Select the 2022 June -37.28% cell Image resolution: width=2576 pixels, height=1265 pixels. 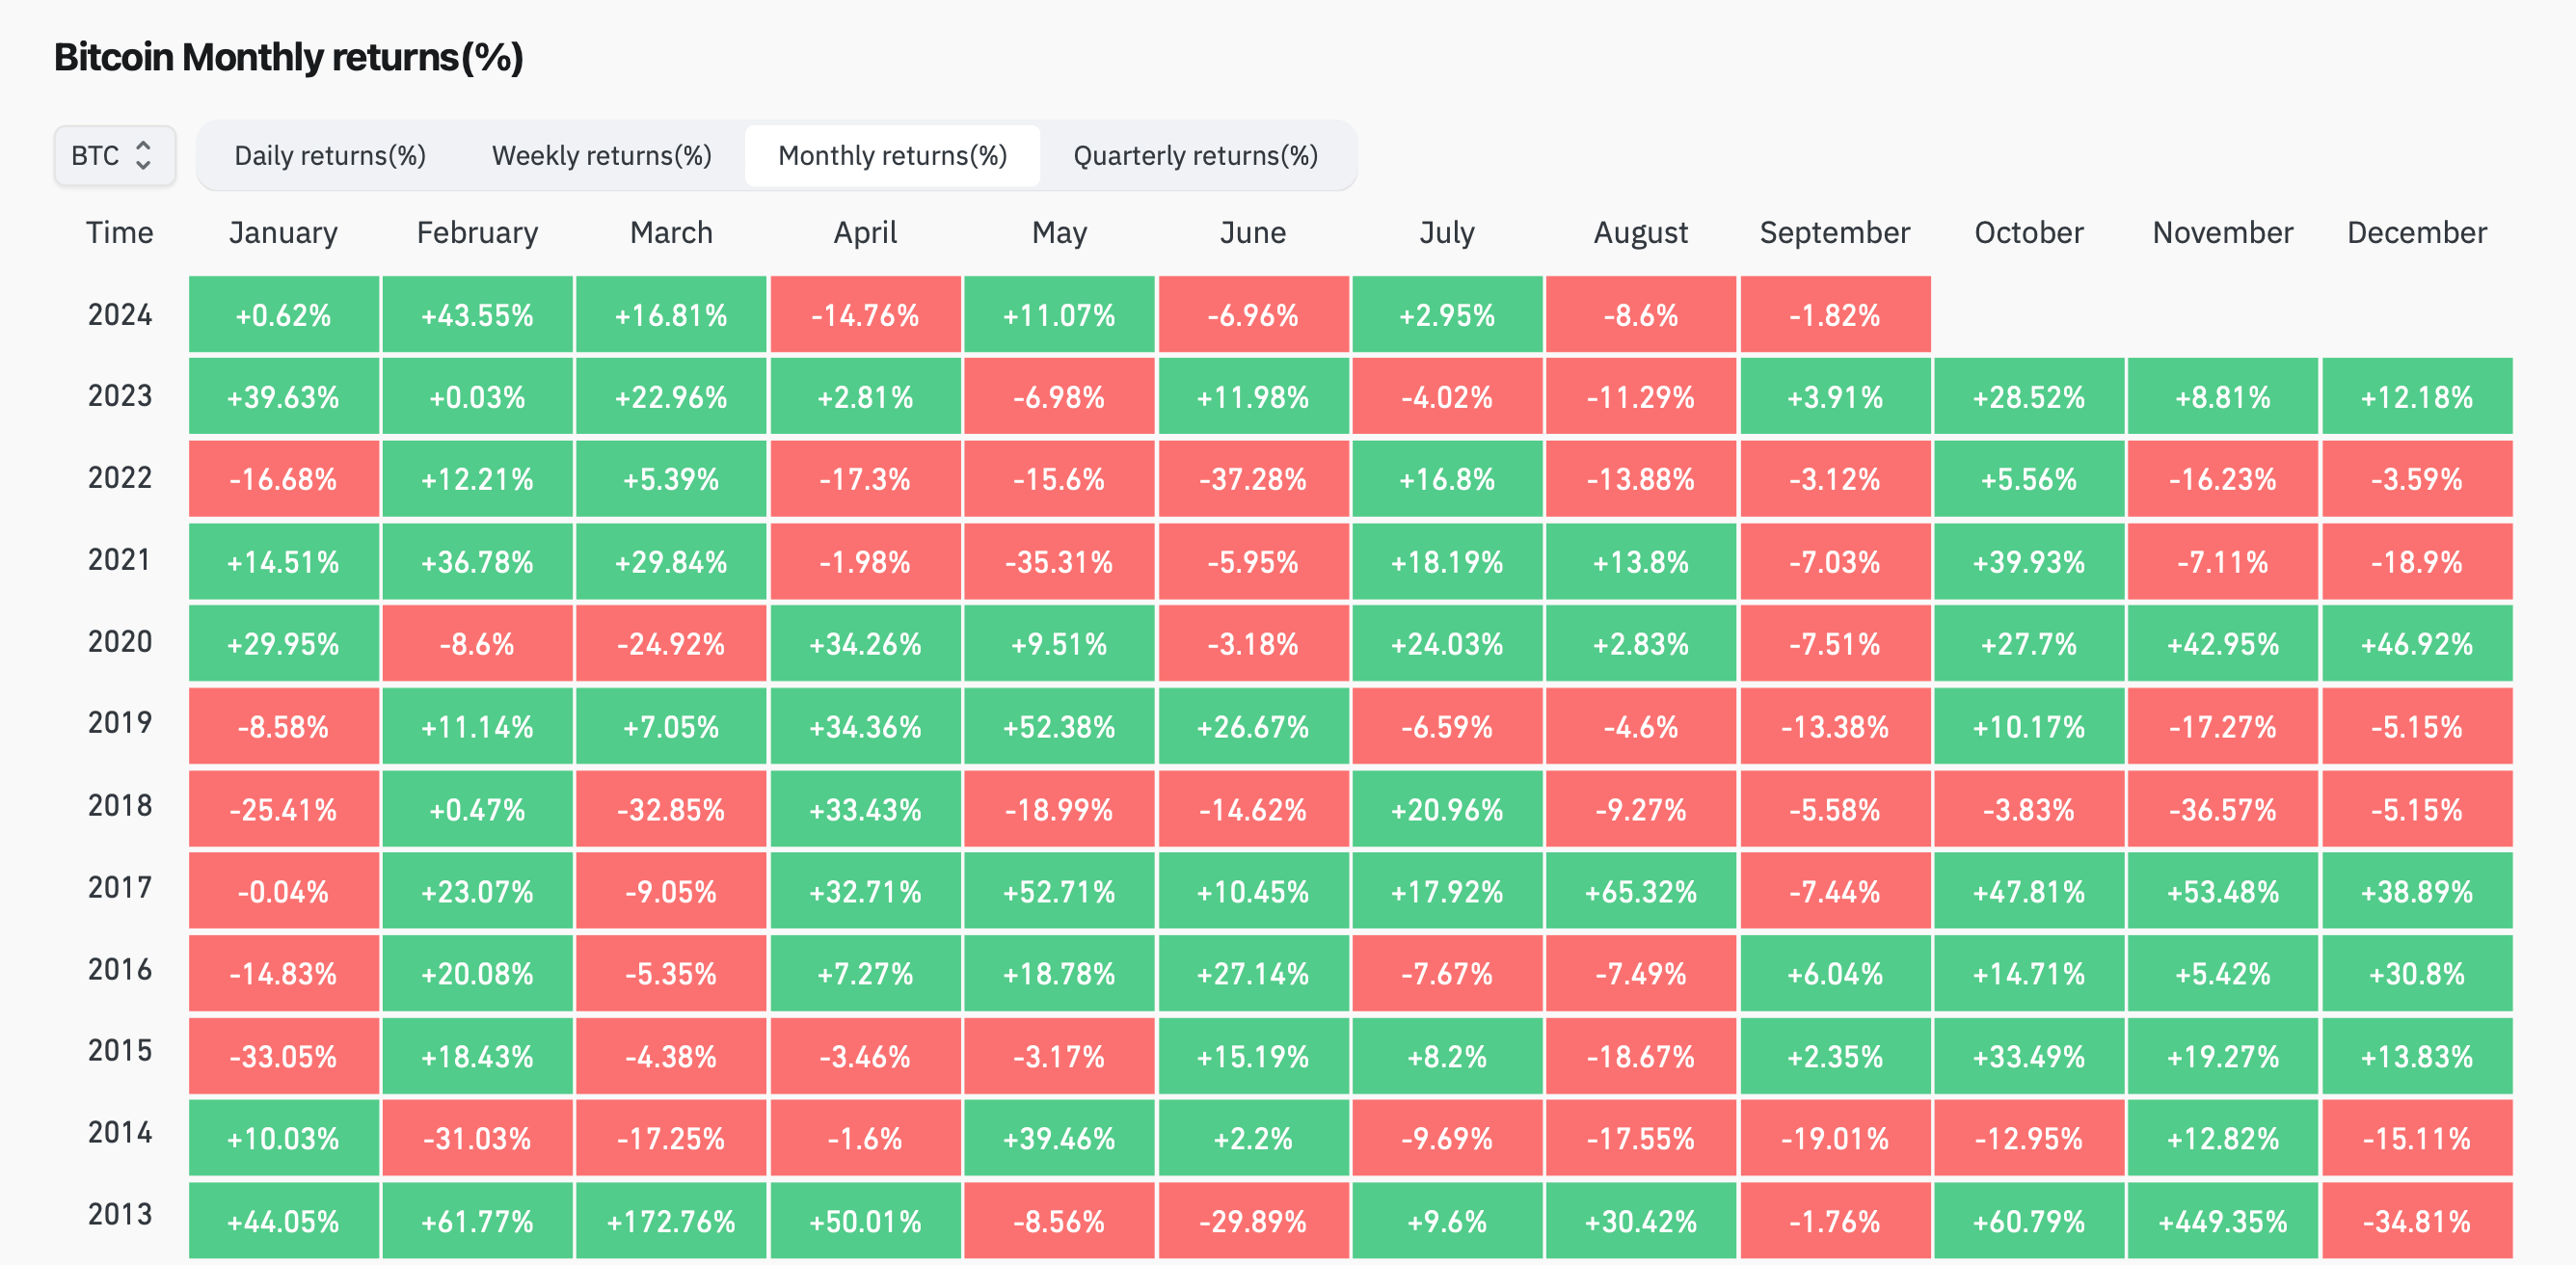tap(1253, 479)
